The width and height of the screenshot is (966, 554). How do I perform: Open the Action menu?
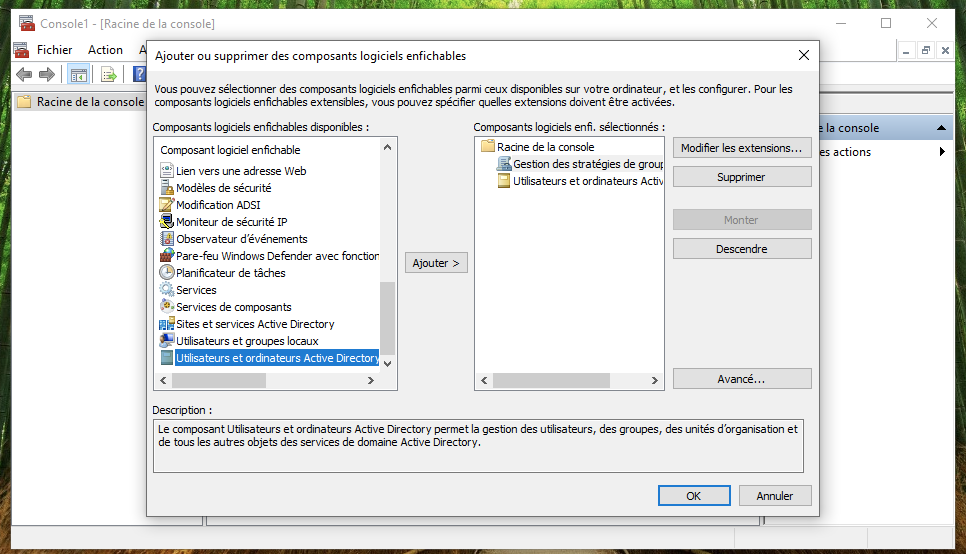click(x=105, y=50)
